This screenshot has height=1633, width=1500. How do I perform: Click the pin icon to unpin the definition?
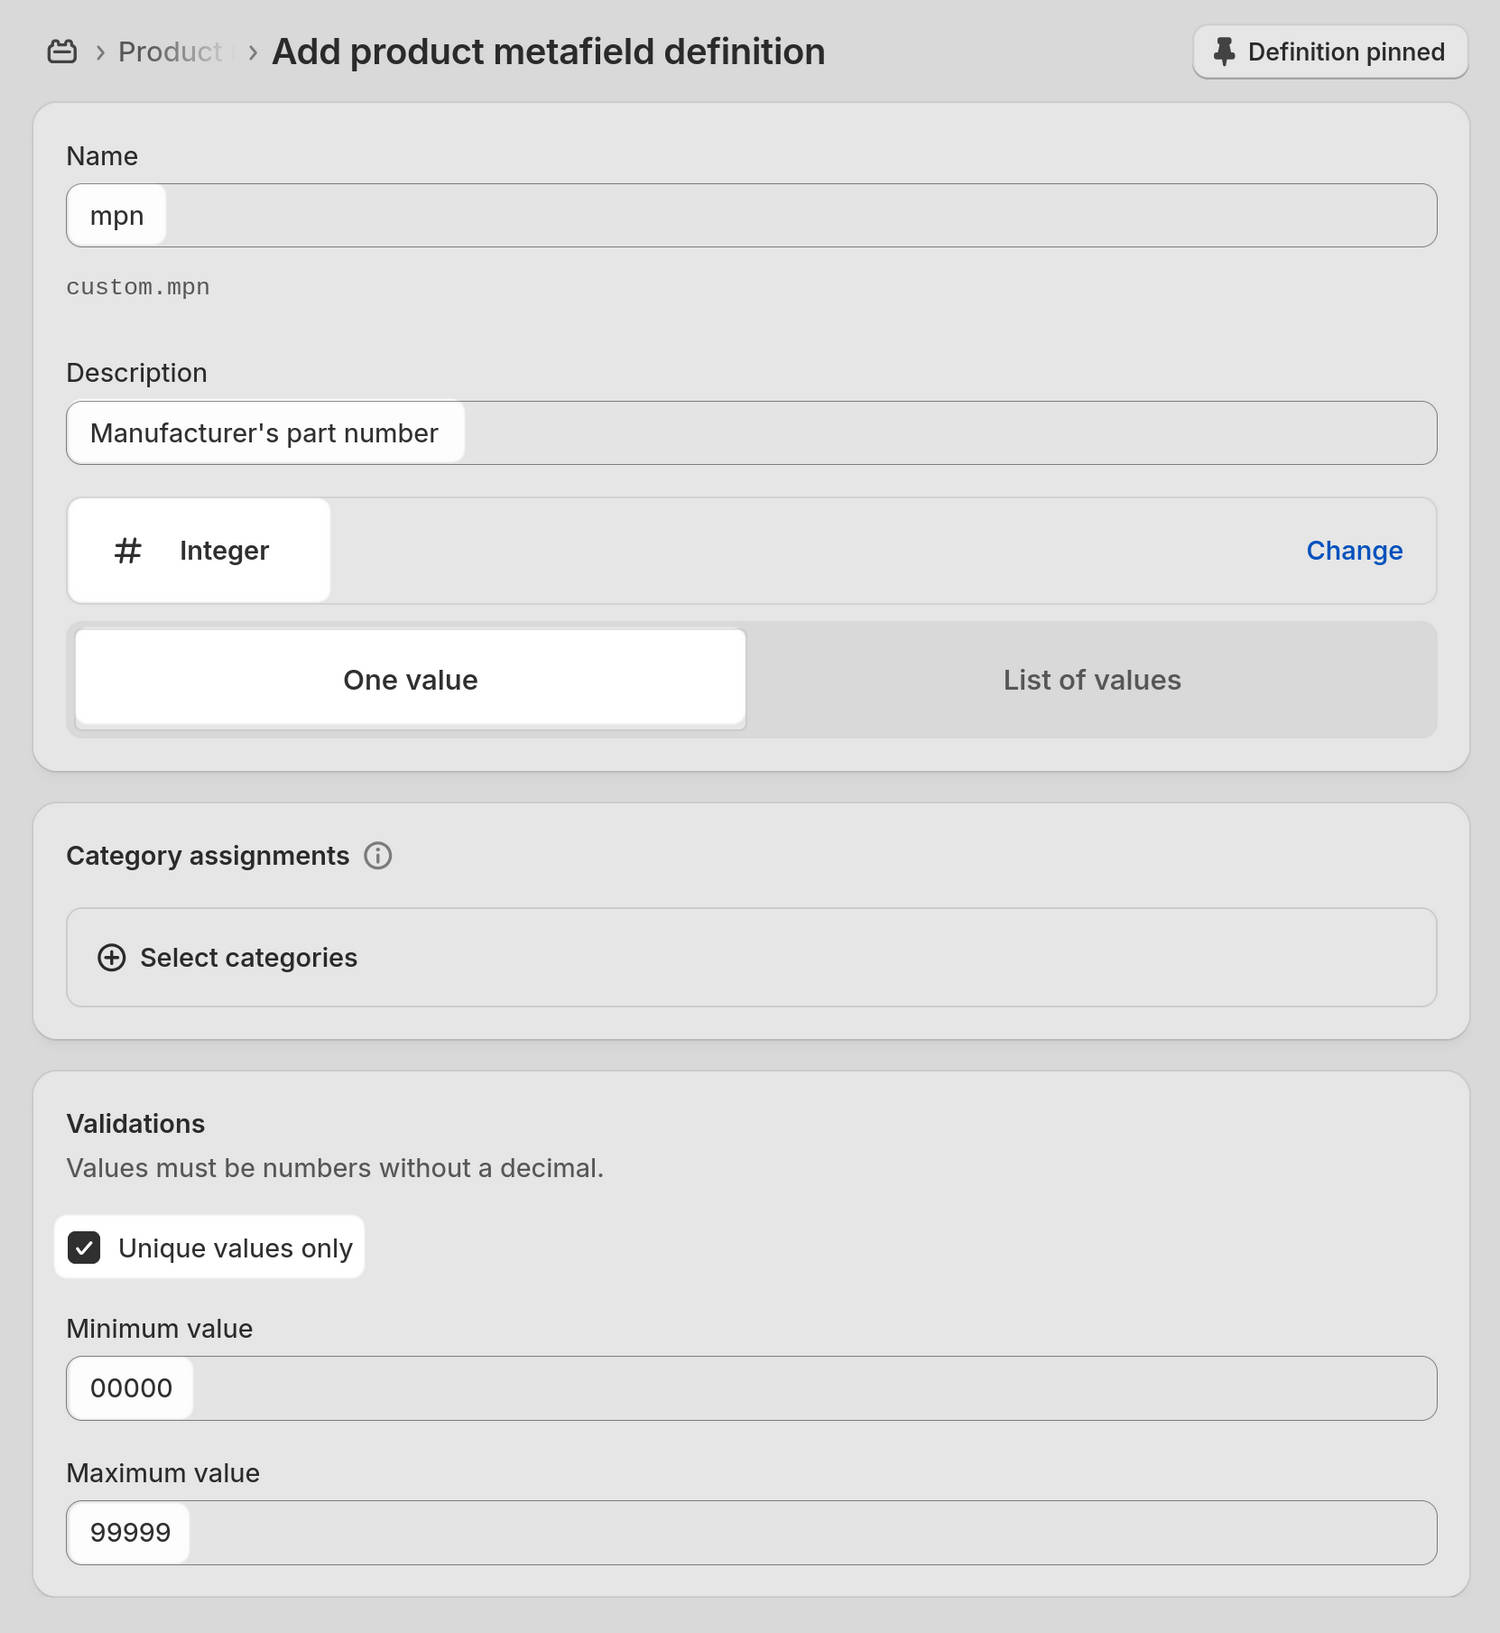1224,51
